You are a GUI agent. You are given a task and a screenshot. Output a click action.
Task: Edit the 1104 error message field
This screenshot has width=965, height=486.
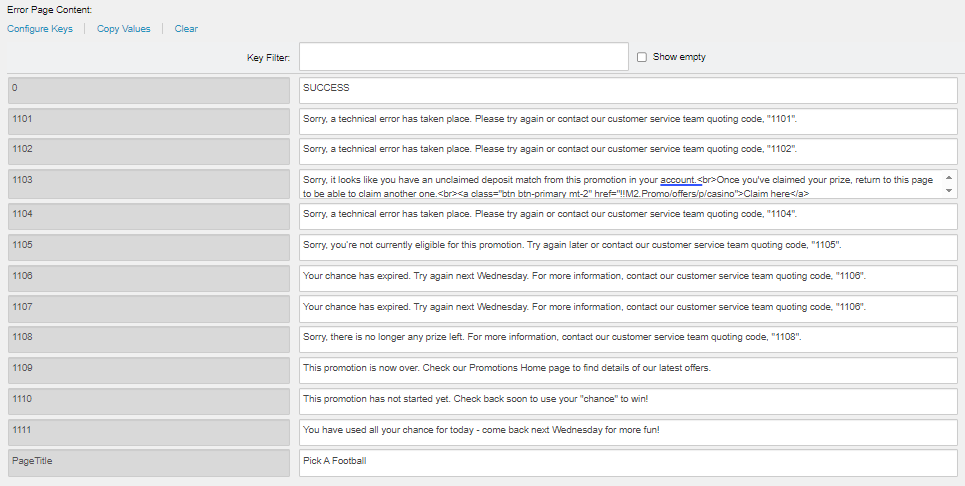[628, 217]
